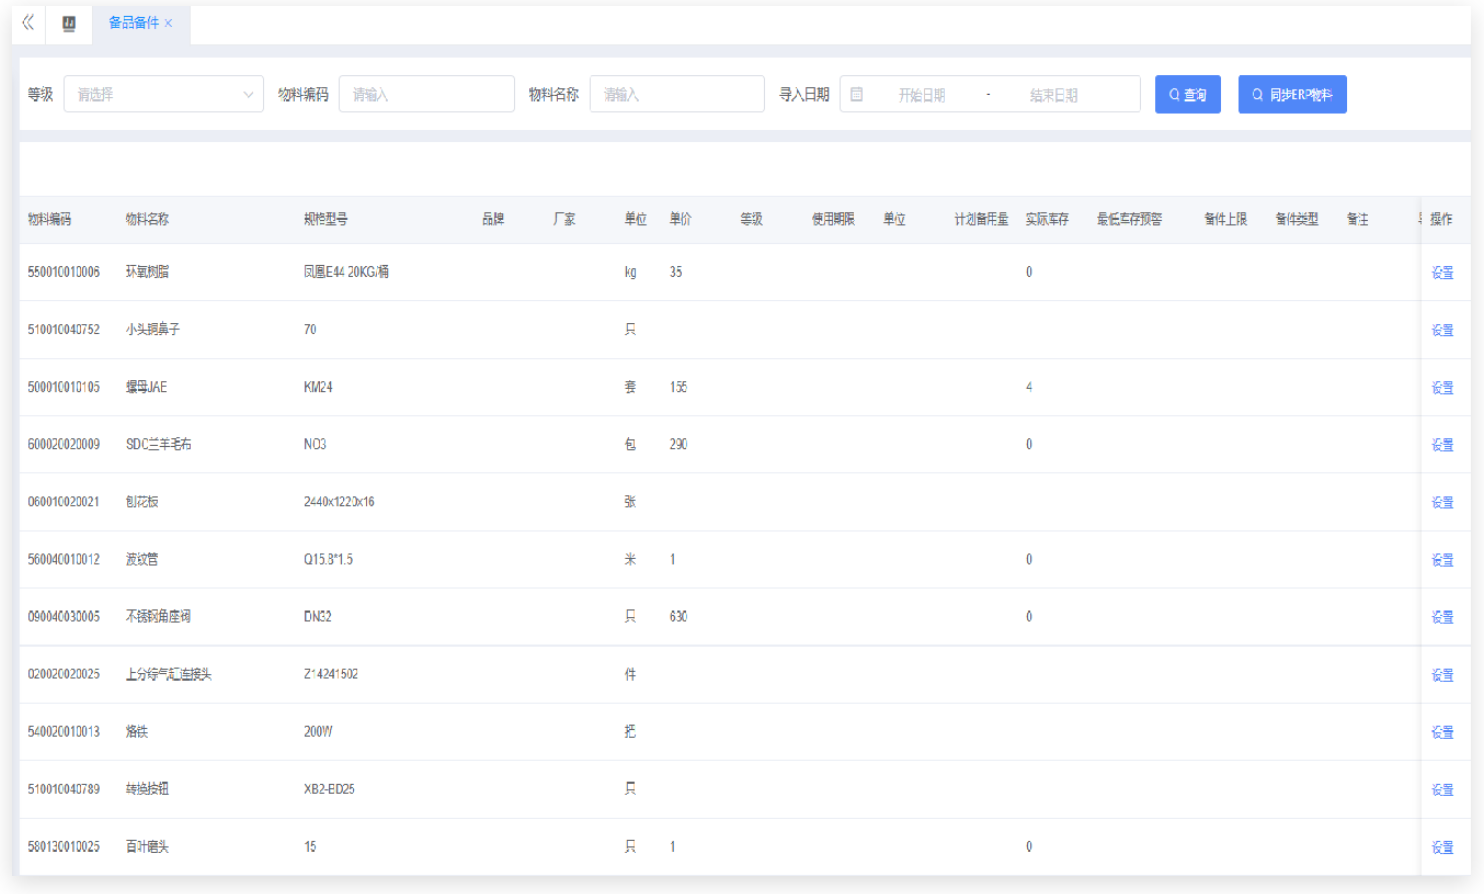Click the 厂家 column header
Screen dimensions: 1484x894
[x=564, y=219]
